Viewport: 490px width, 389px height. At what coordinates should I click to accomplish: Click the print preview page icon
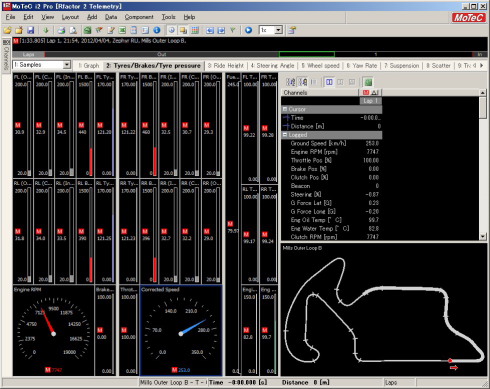click(x=73, y=30)
